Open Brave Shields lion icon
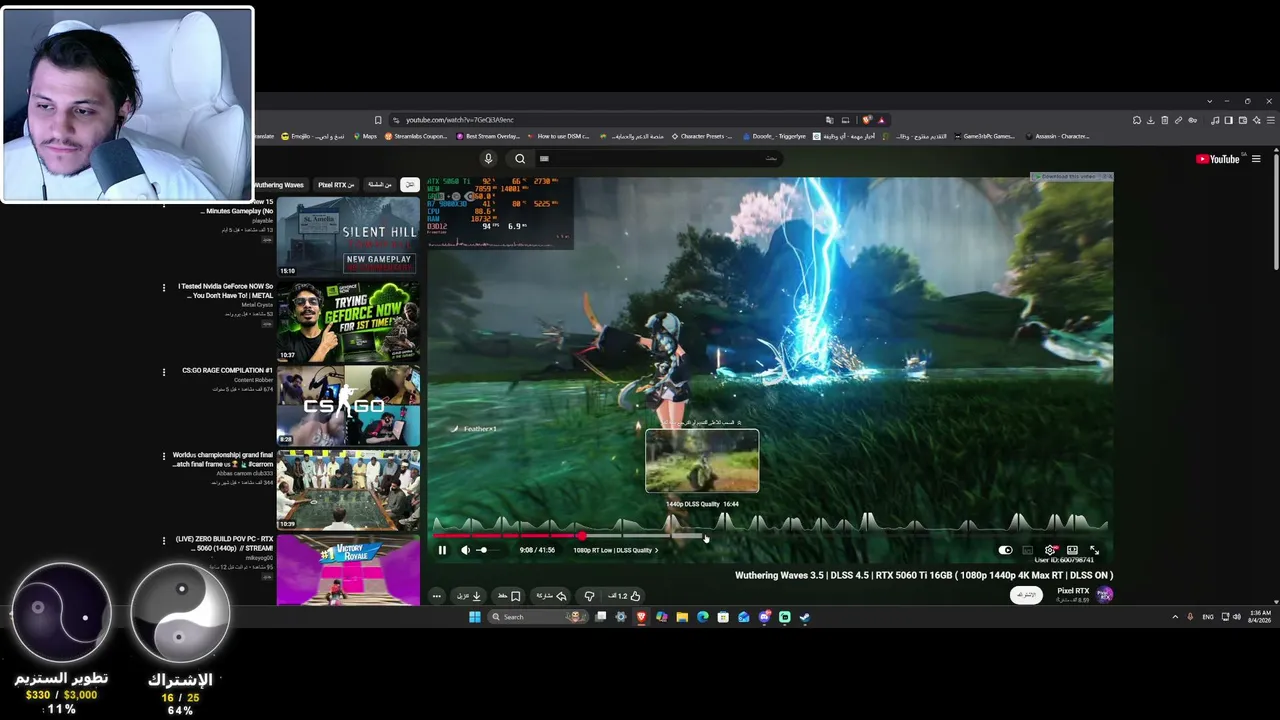The width and height of the screenshot is (1280, 720). click(866, 120)
